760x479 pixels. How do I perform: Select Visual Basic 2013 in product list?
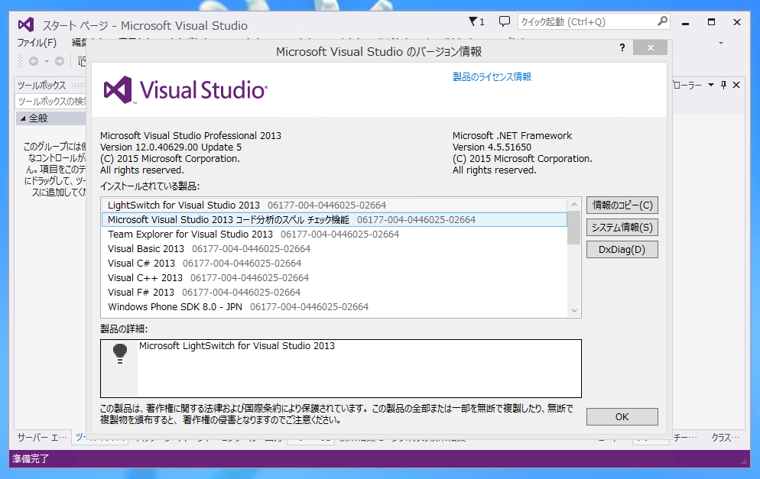pos(334,249)
